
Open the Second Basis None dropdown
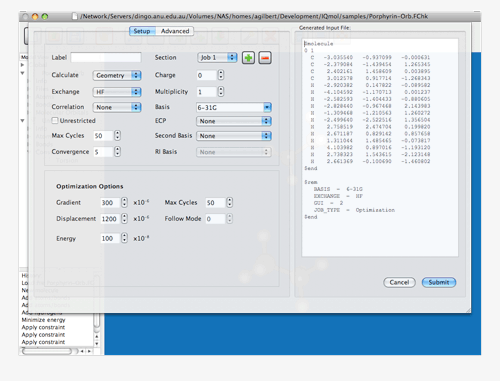[x=234, y=136]
